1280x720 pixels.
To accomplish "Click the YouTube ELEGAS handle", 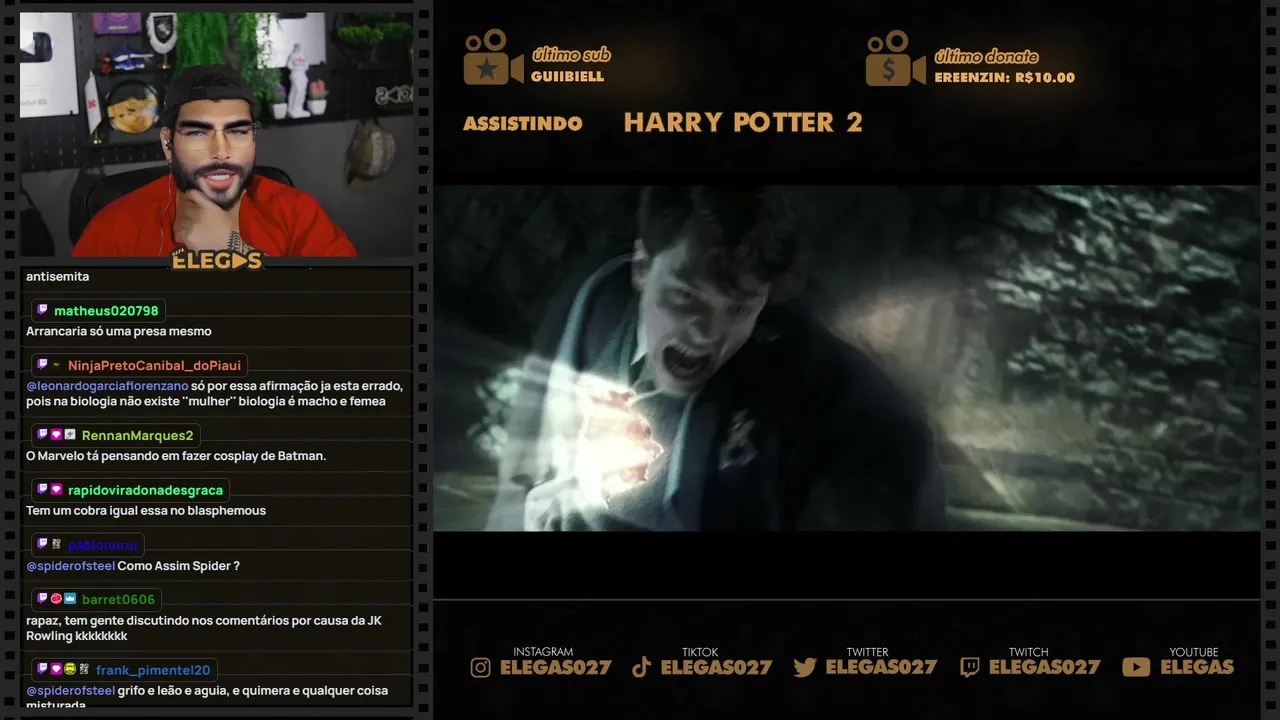I will click(x=1197, y=667).
